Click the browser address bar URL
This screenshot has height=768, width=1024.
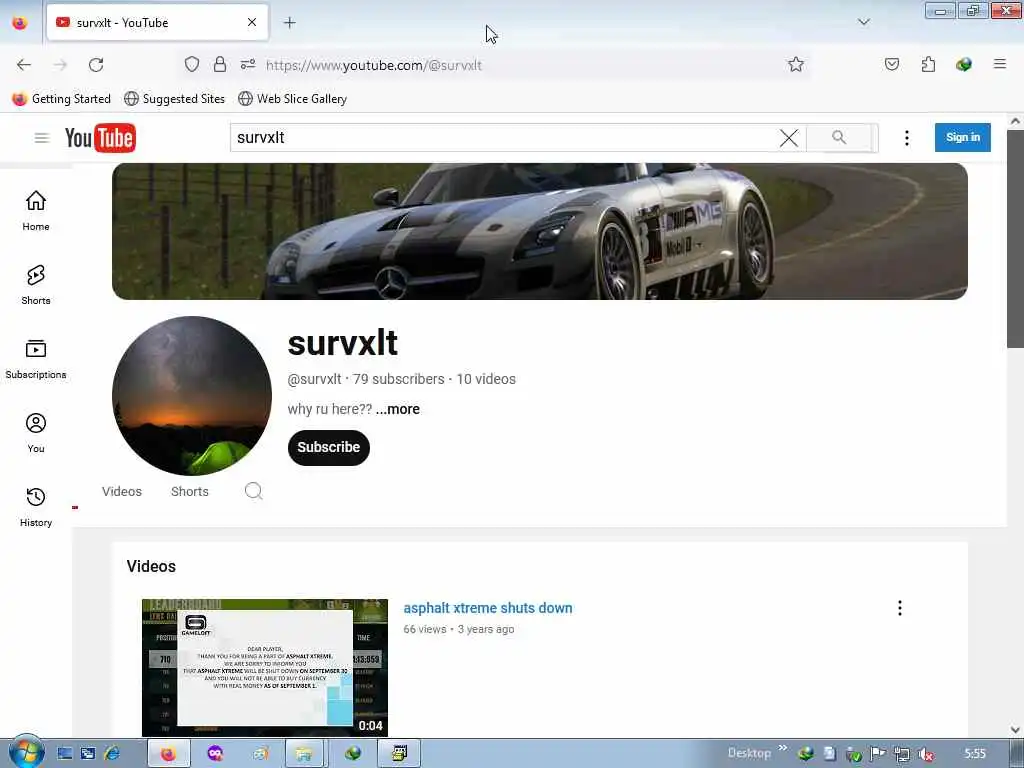click(374, 65)
